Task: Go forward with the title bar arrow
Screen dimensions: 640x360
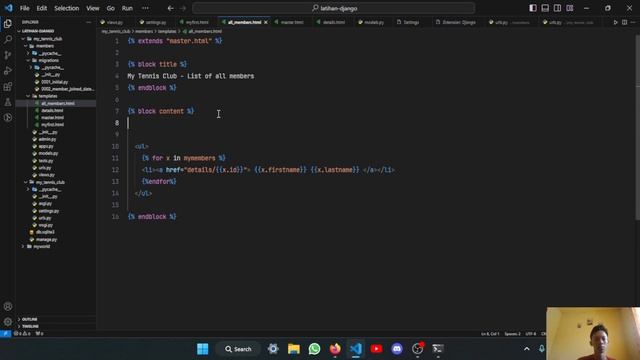Action: [183, 8]
